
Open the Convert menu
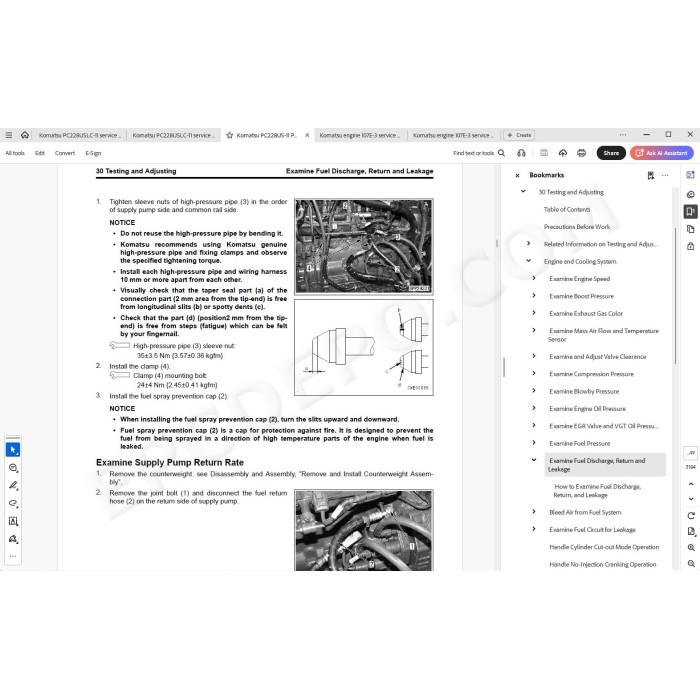pyautogui.click(x=65, y=153)
